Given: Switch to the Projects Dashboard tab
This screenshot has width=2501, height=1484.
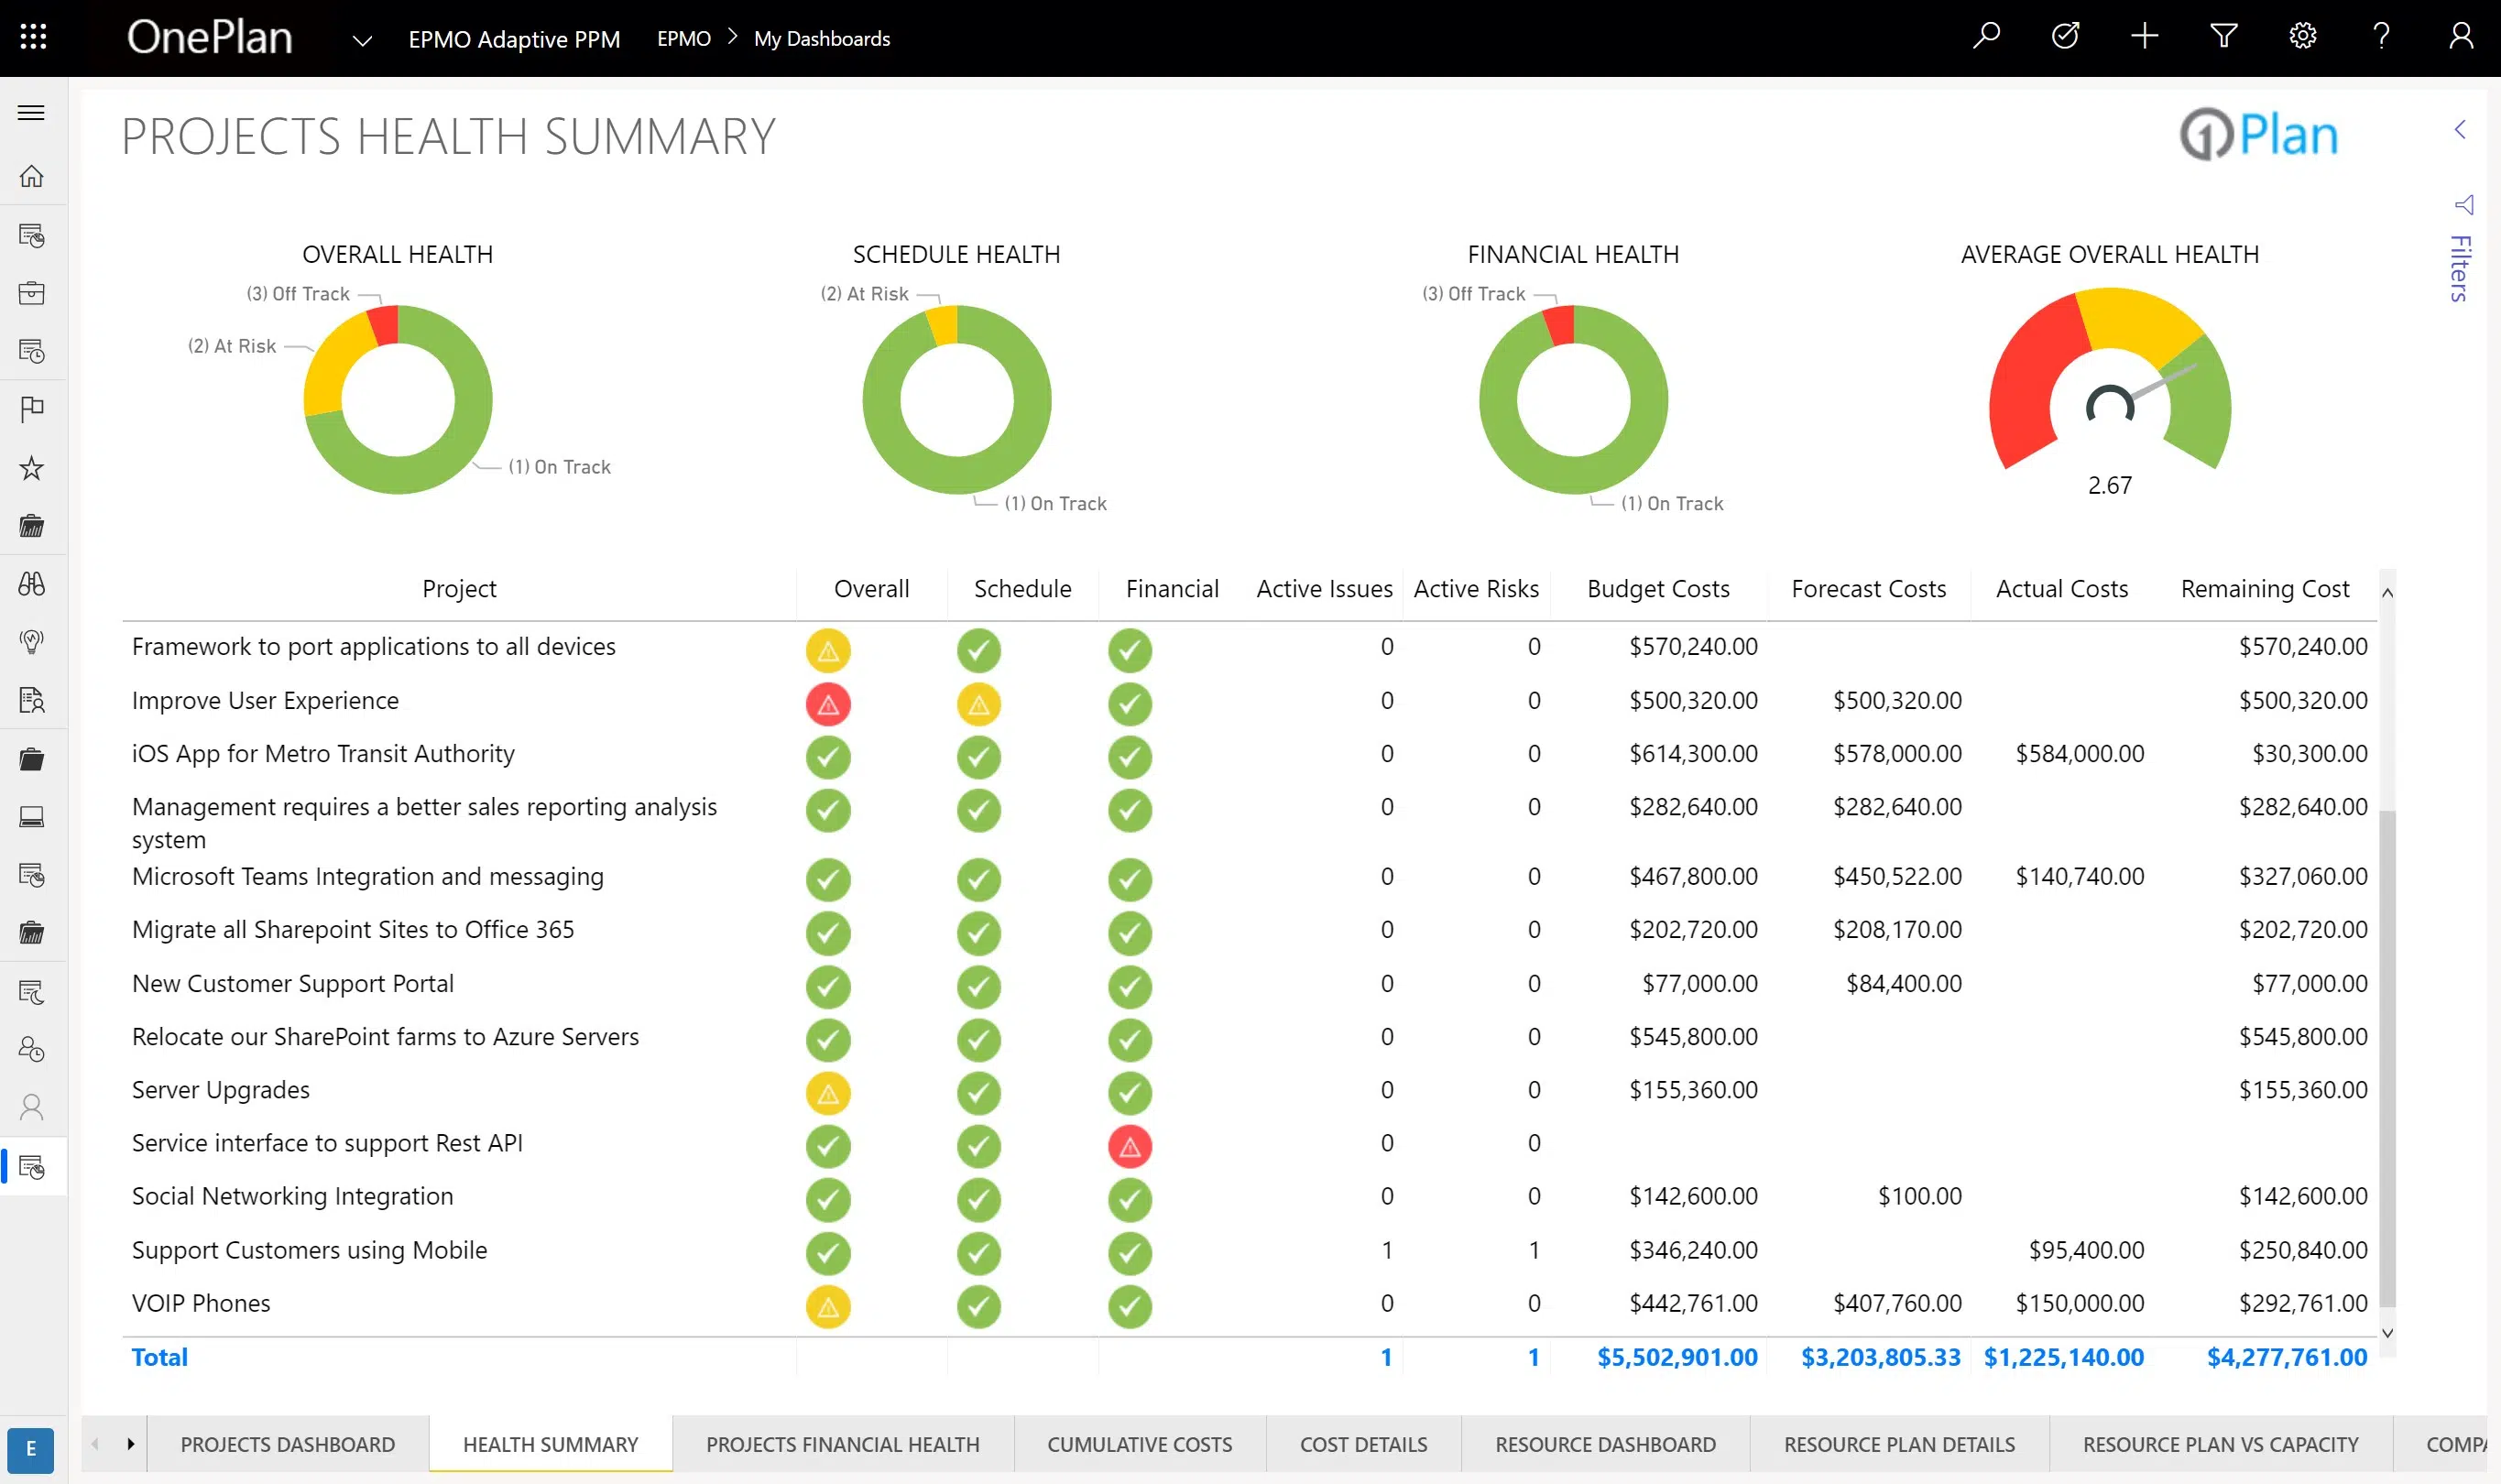Looking at the screenshot, I should coord(287,1444).
